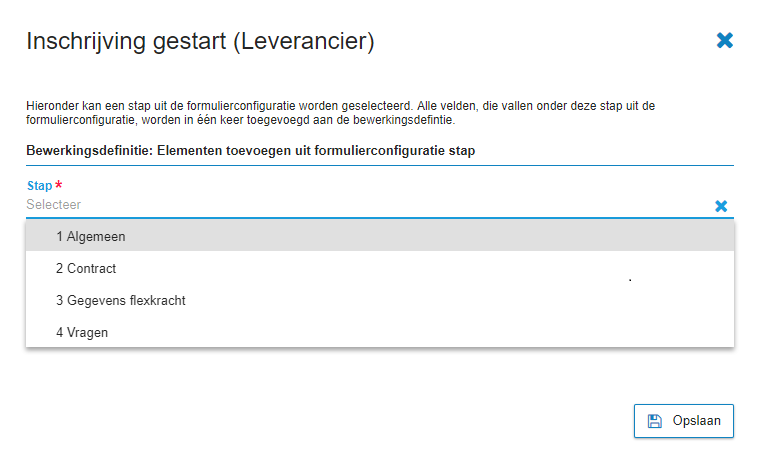Click the blue "Stap" field label
The height and width of the screenshot is (455, 758).
pos(39,186)
